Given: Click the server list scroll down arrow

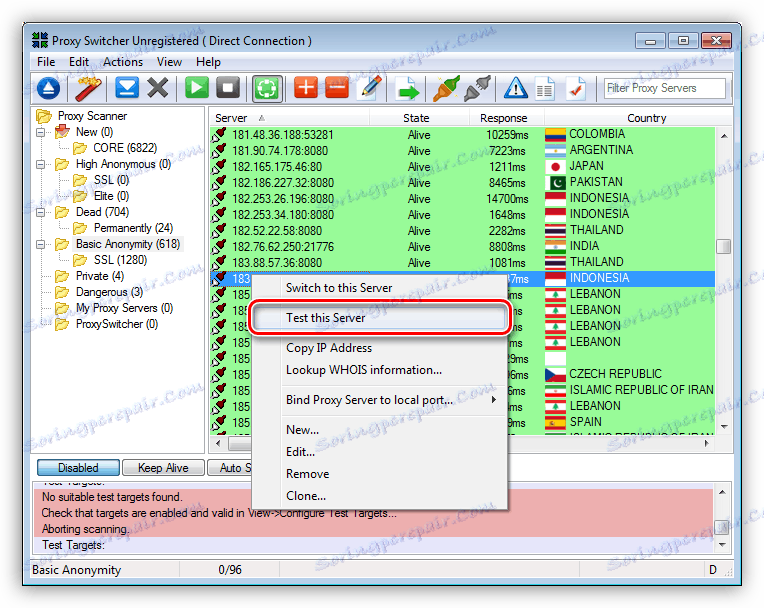Looking at the screenshot, I should point(724,427).
